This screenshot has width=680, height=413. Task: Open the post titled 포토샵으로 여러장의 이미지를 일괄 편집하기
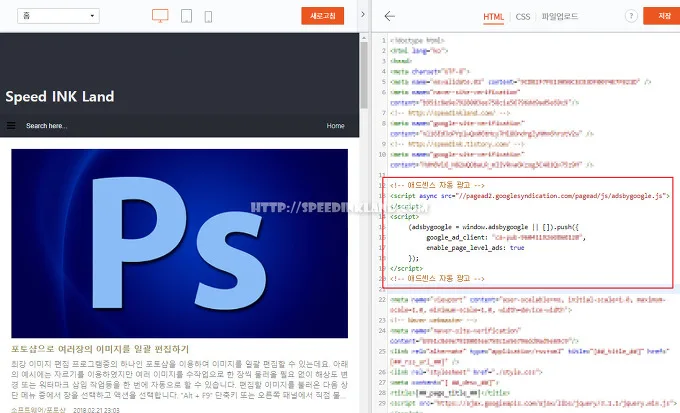(x=100, y=349)
